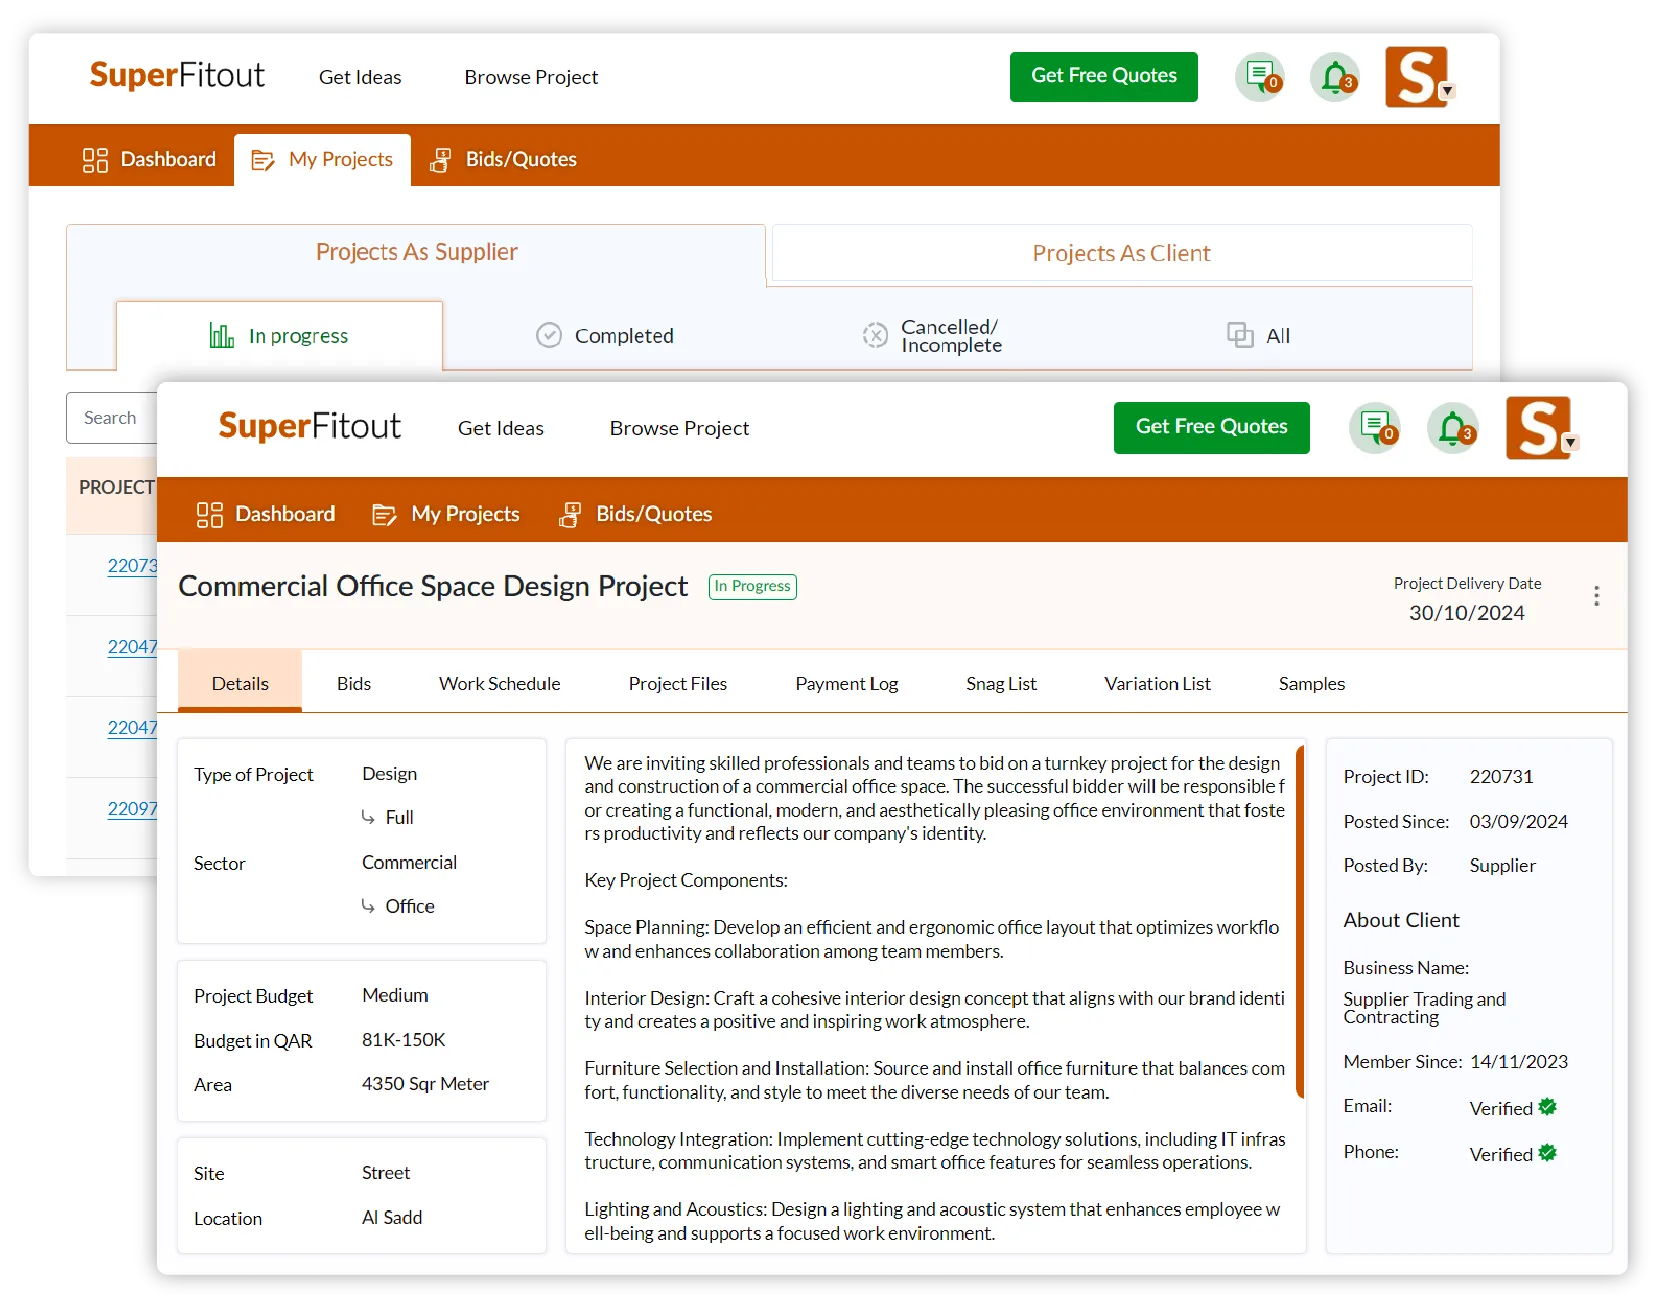Click the verified badge beside Phone

(x=1547, y=1153)
